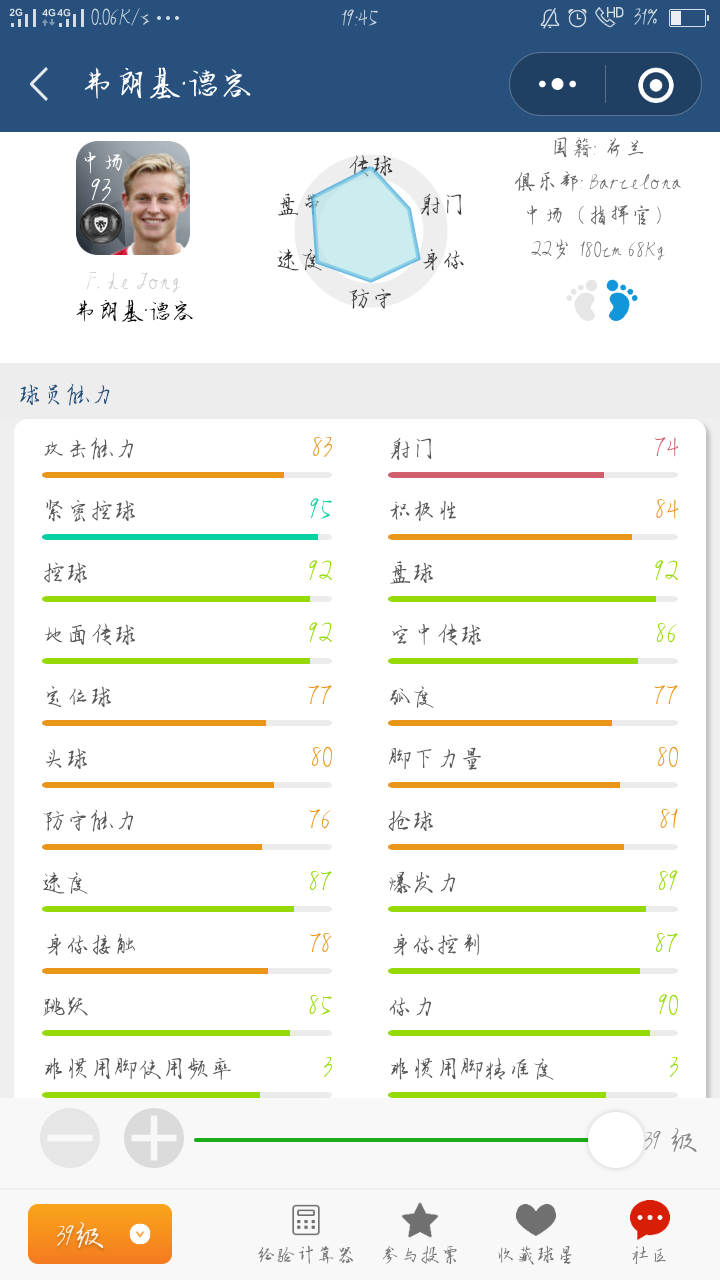Open the red community chat icon
This screenshot has height=1280, width=720.
click(650, 1219)
